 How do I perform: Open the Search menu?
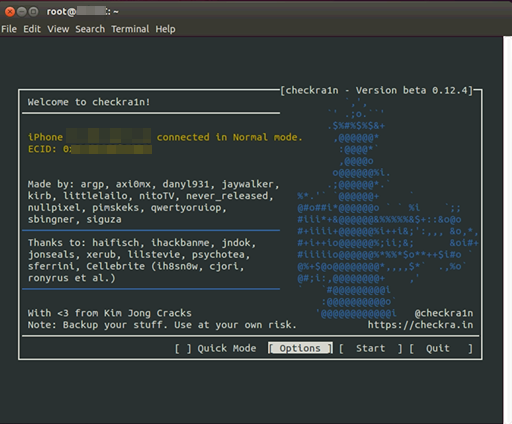tap(90, 29)
